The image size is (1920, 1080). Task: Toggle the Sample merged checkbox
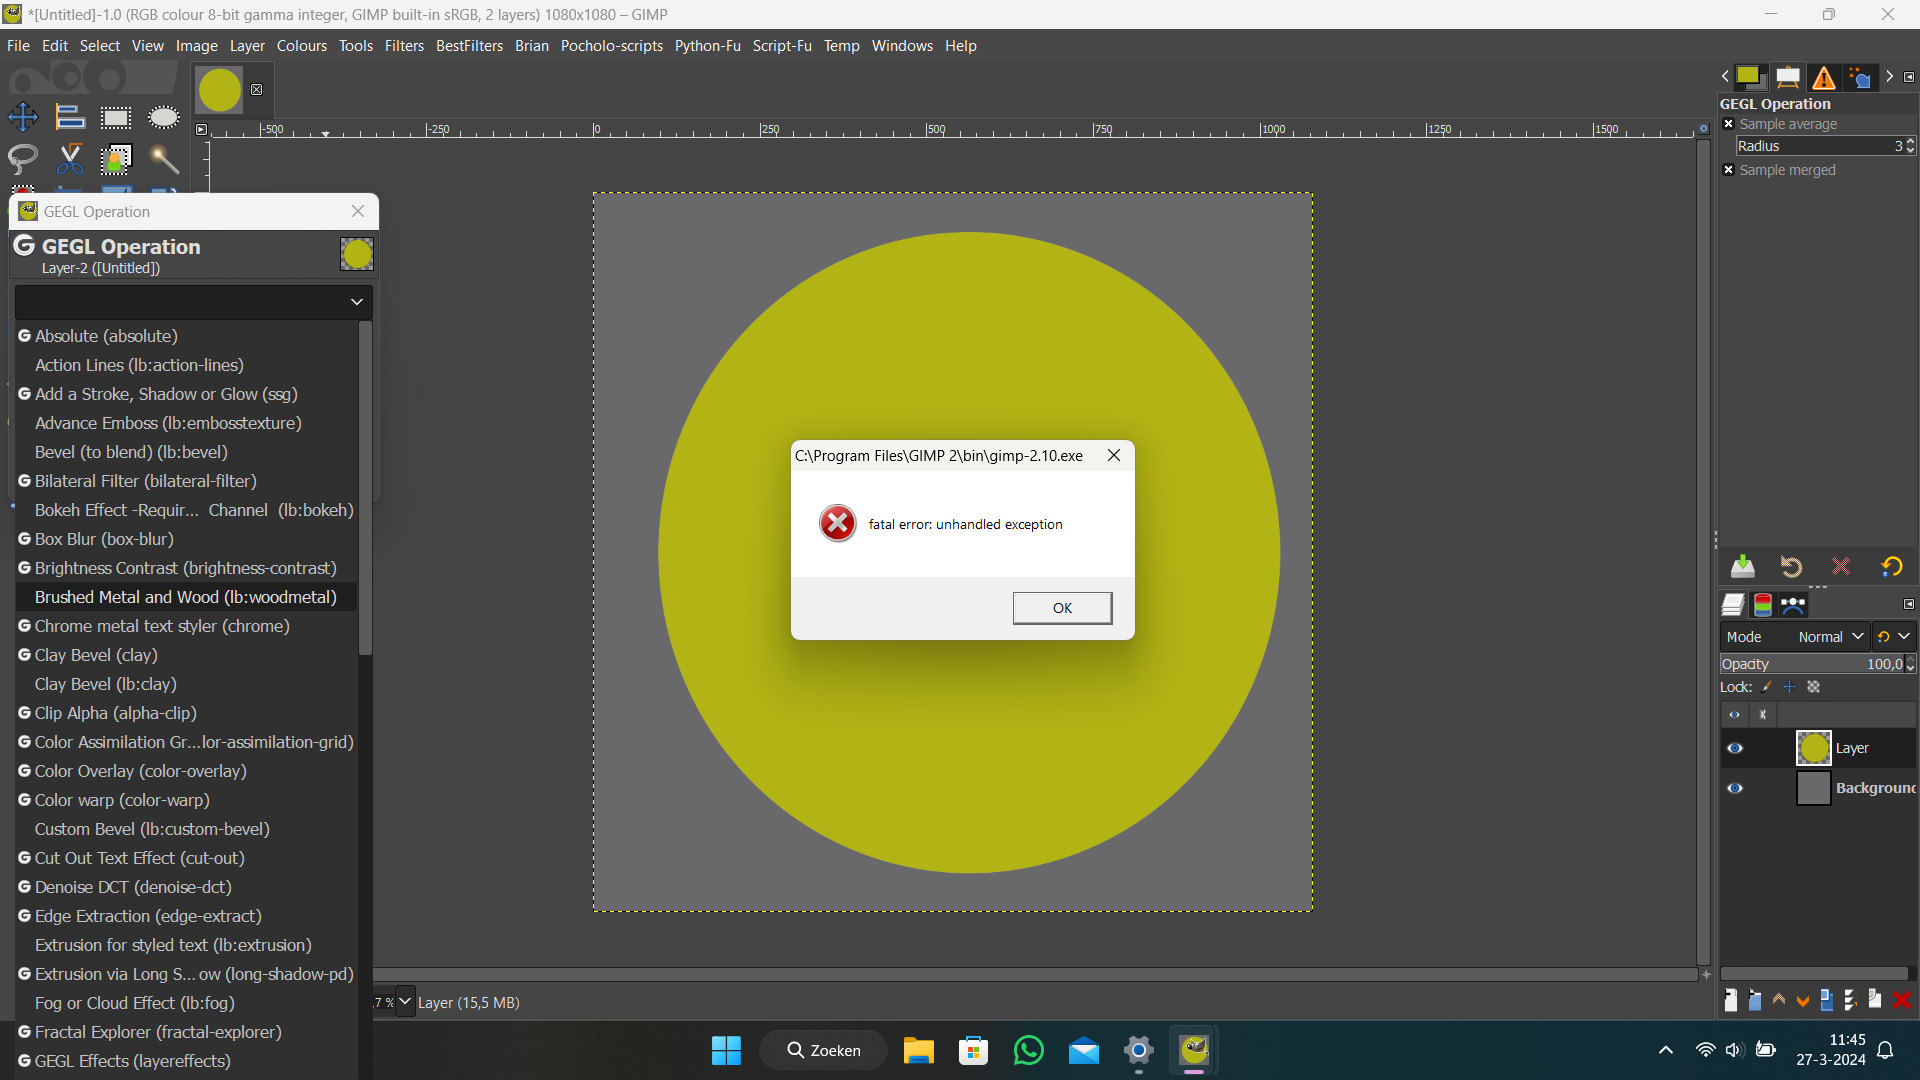(x=1729, y=170)
